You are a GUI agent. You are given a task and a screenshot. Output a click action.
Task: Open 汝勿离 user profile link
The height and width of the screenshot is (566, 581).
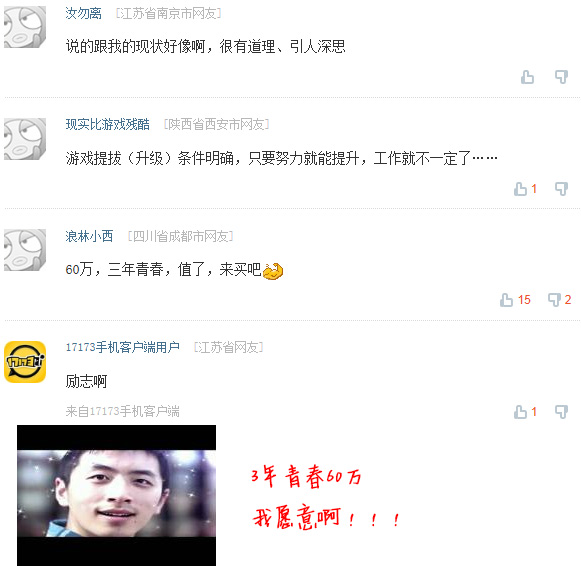pos(83,13)
